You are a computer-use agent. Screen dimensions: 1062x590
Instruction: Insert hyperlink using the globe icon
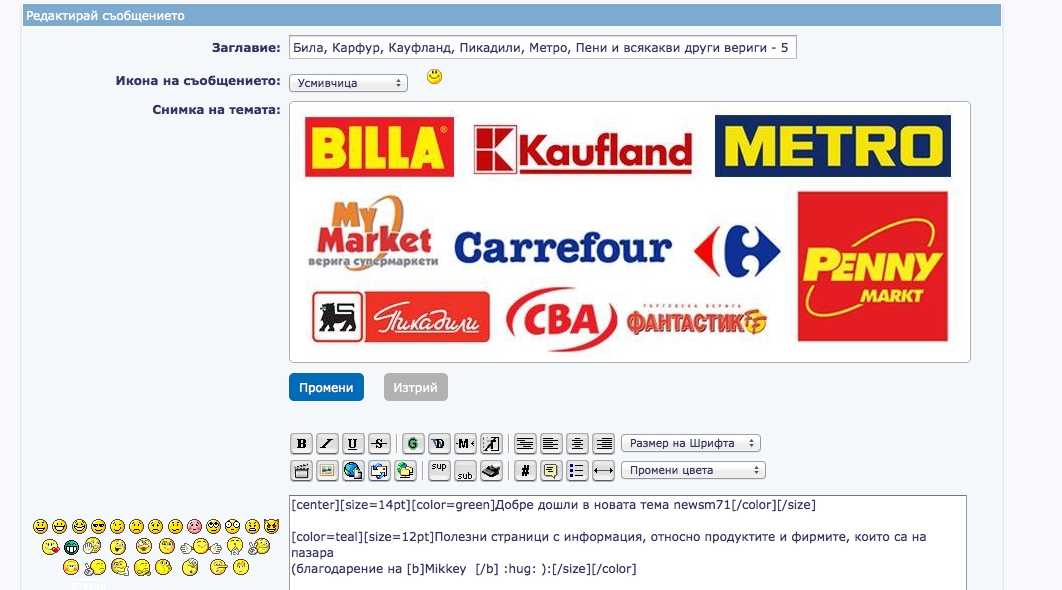(x=353, y=470)
